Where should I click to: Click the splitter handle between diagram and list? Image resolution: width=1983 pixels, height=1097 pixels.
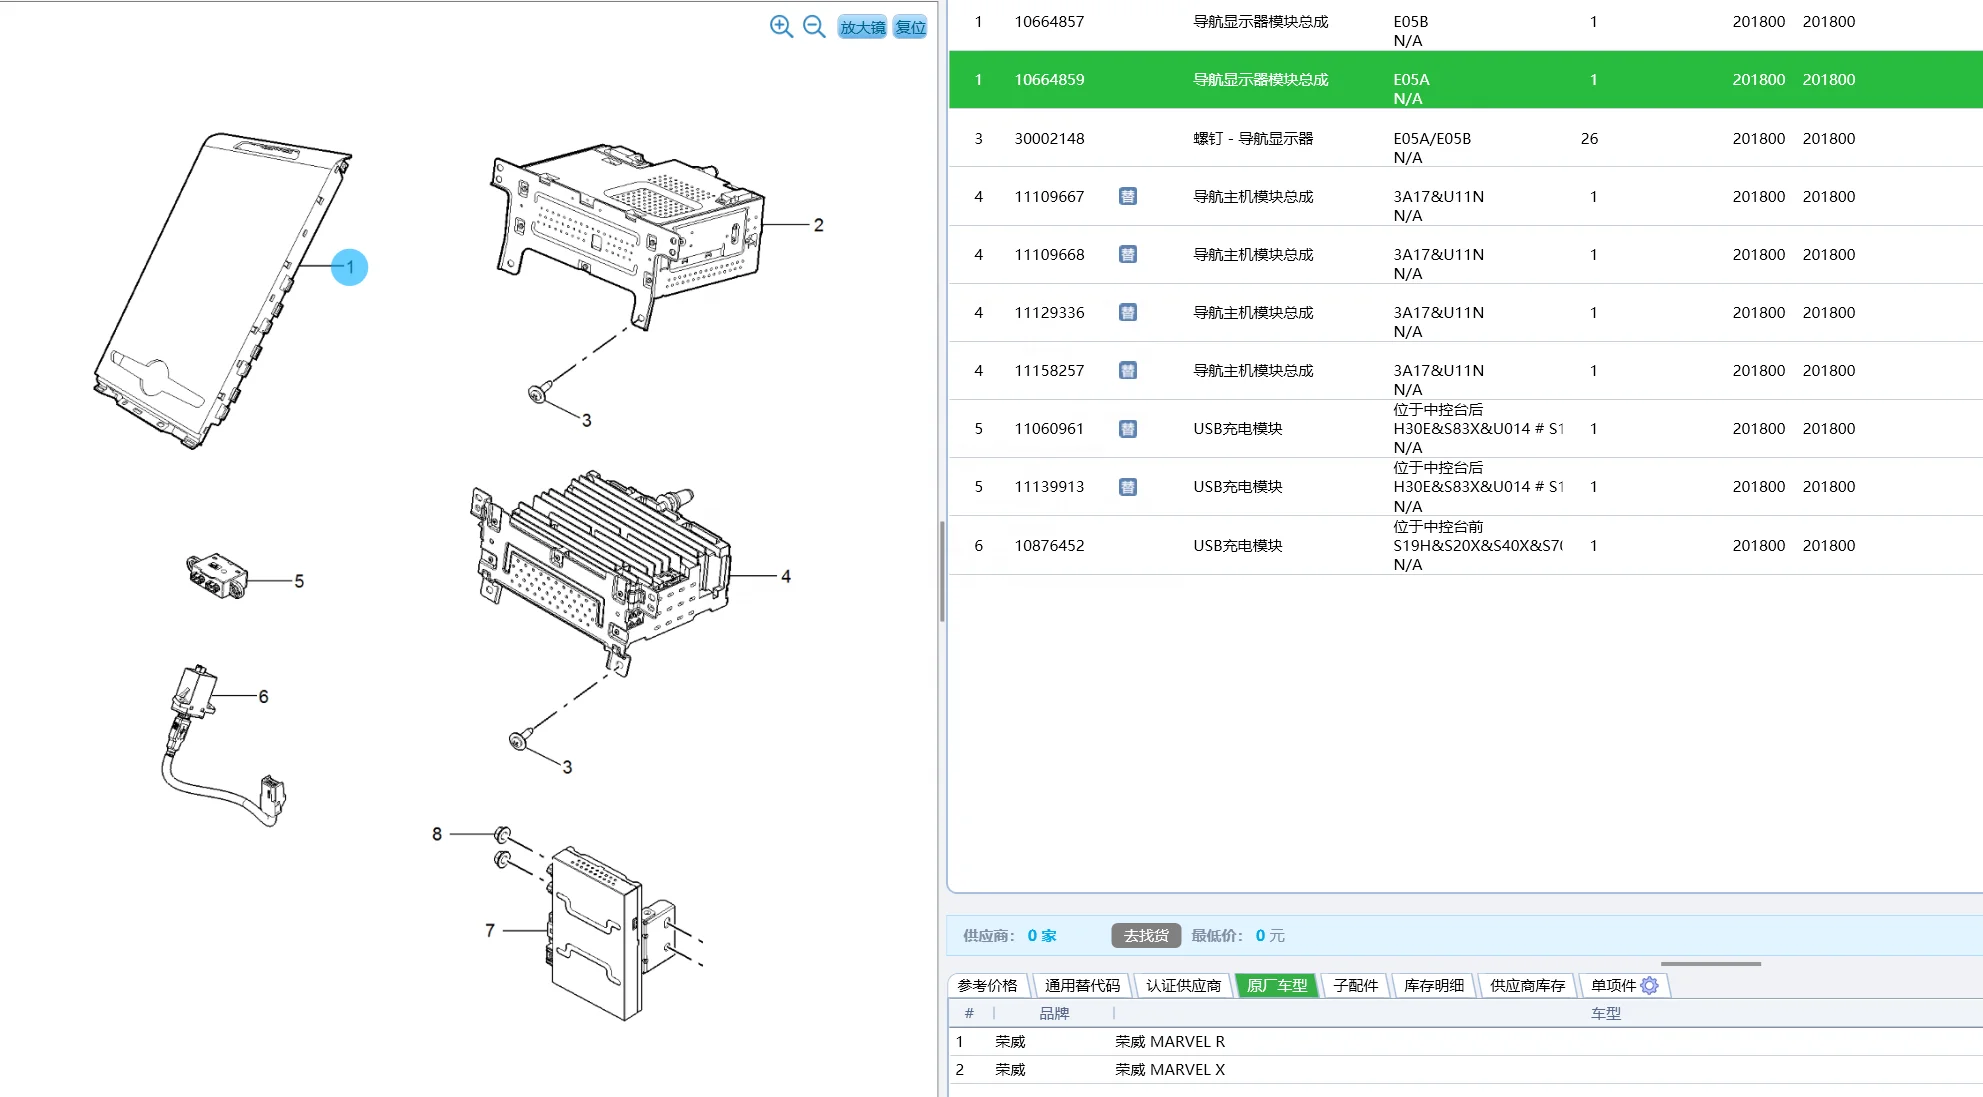pyautogui.click(x=942, y=572)
